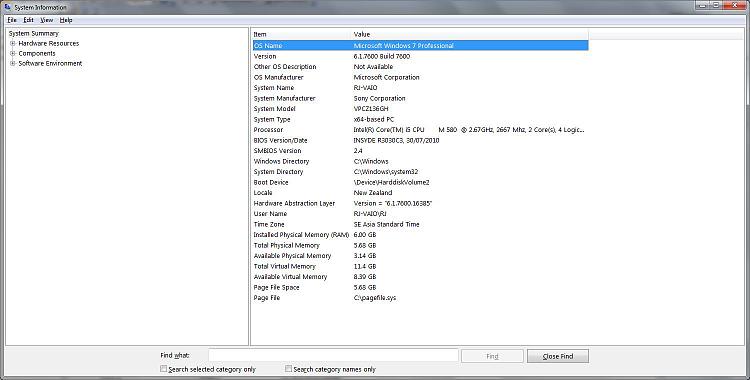
Task: Click the Find button
Action: pos(492,356)
